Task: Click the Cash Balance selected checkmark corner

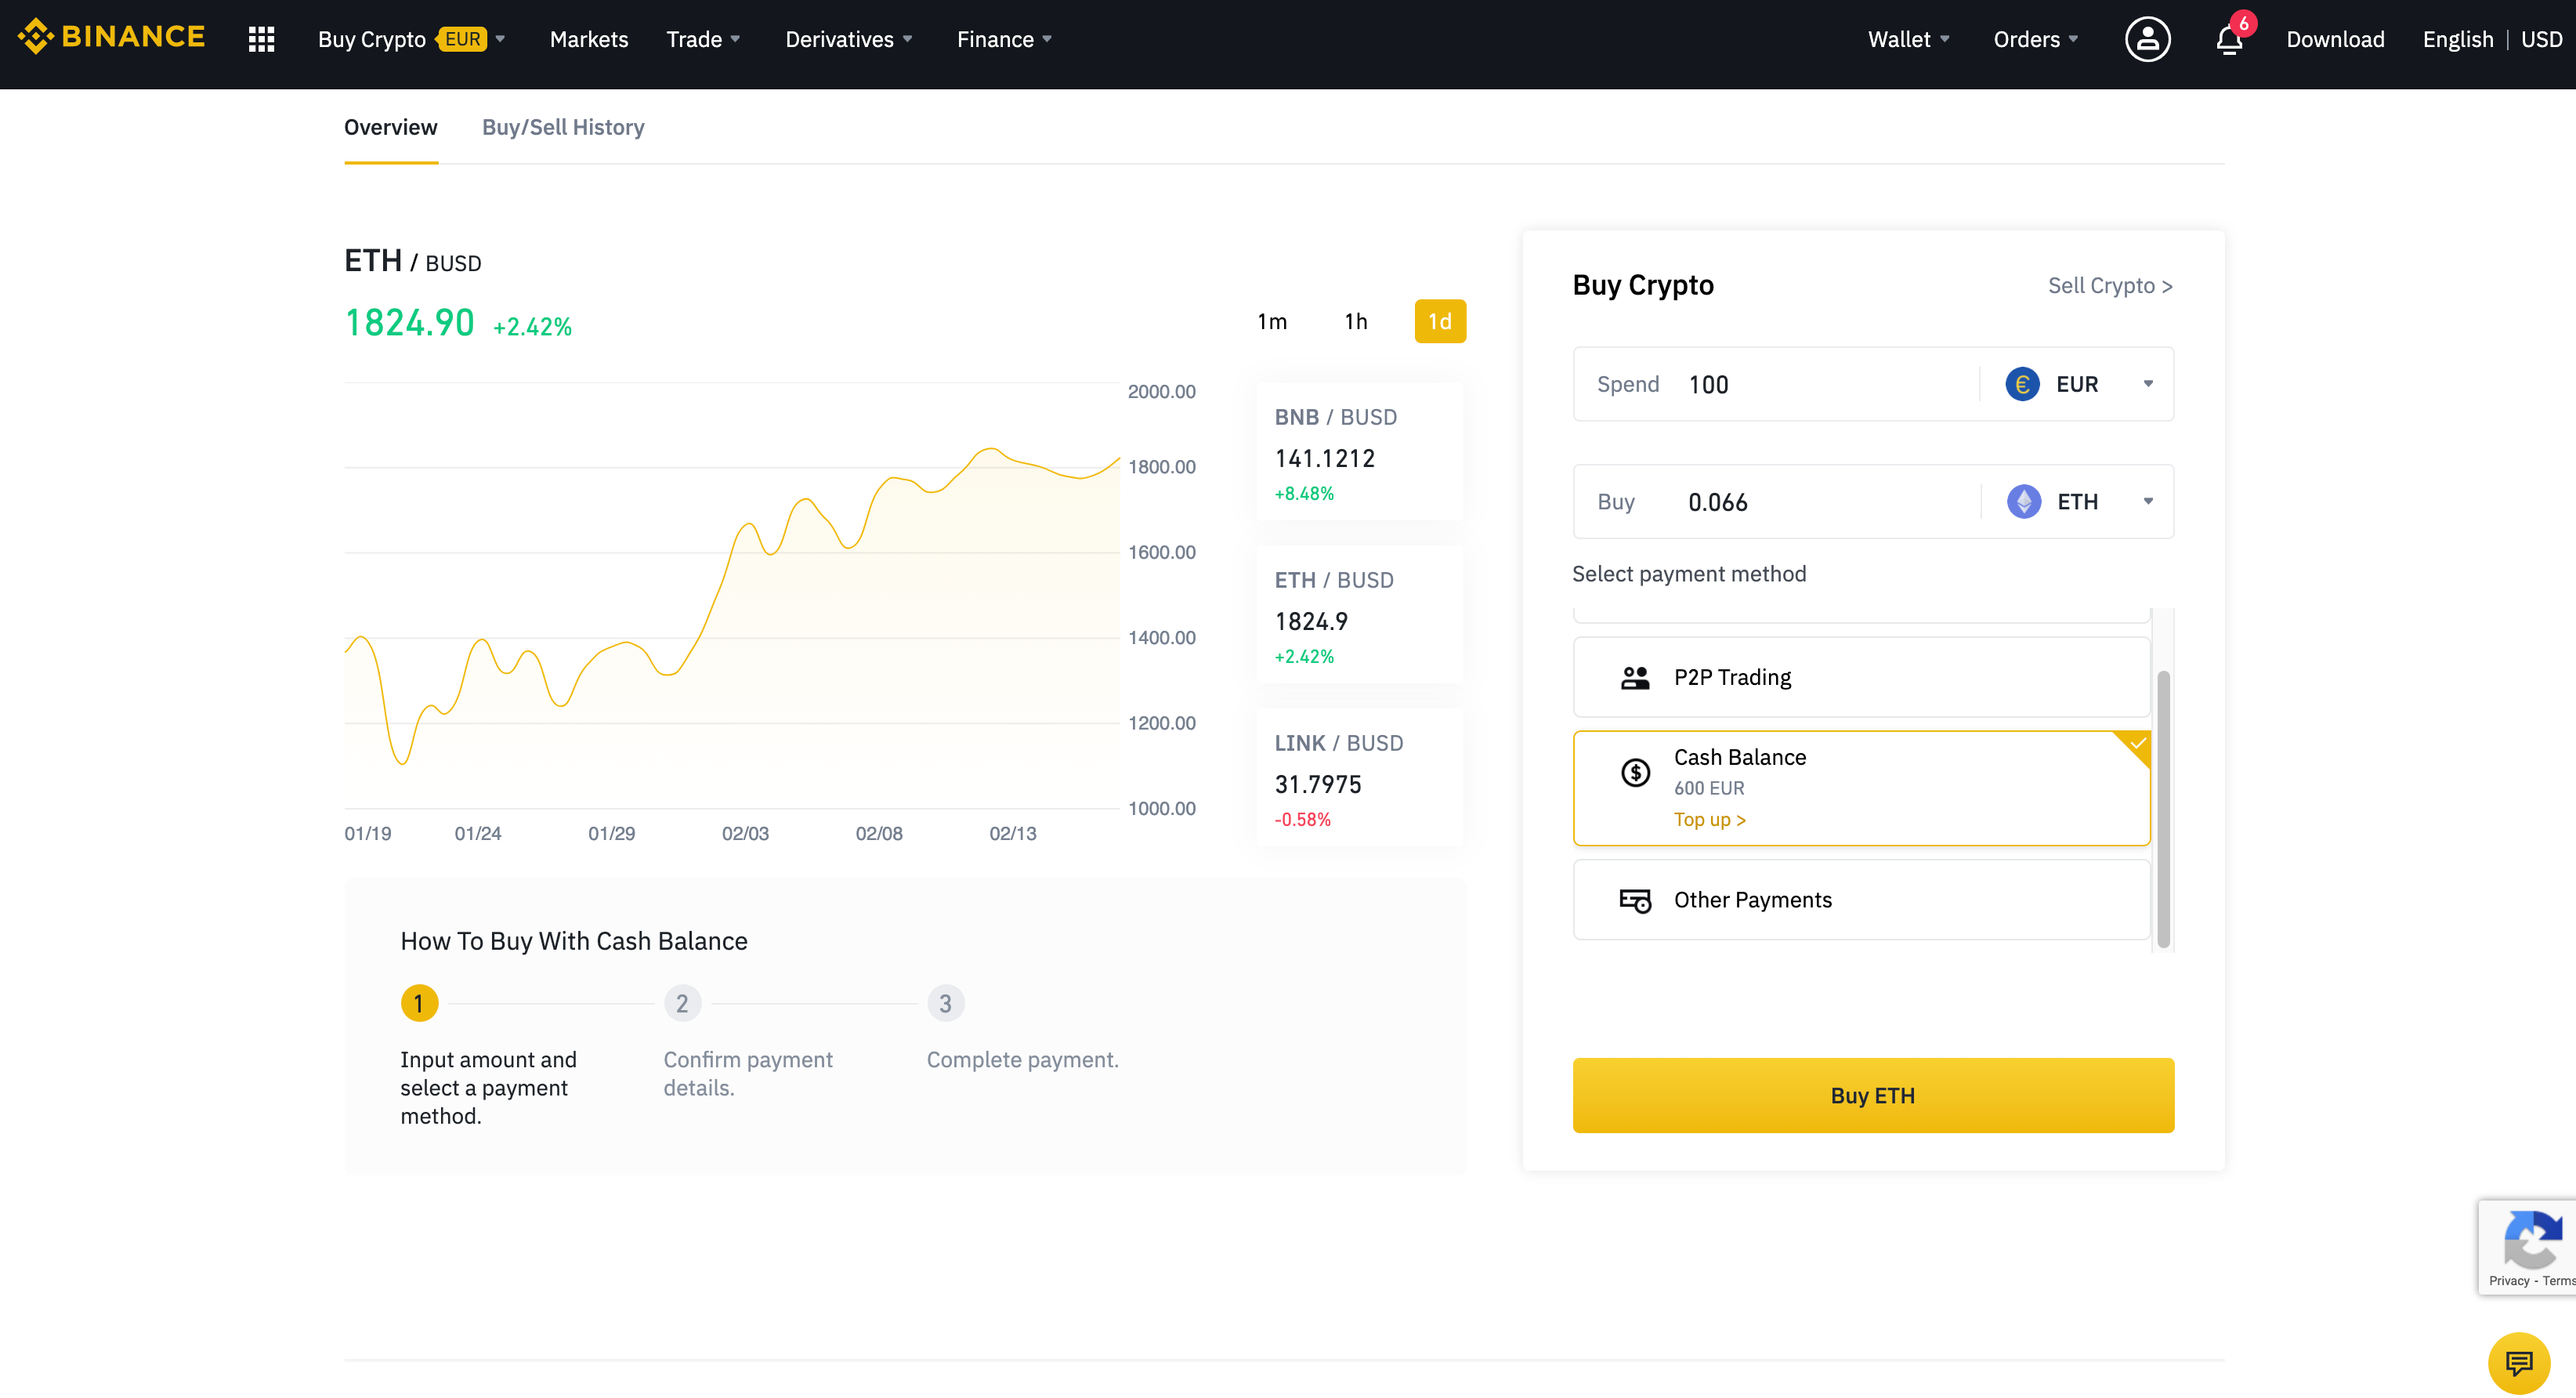Action: (2135, 745)
